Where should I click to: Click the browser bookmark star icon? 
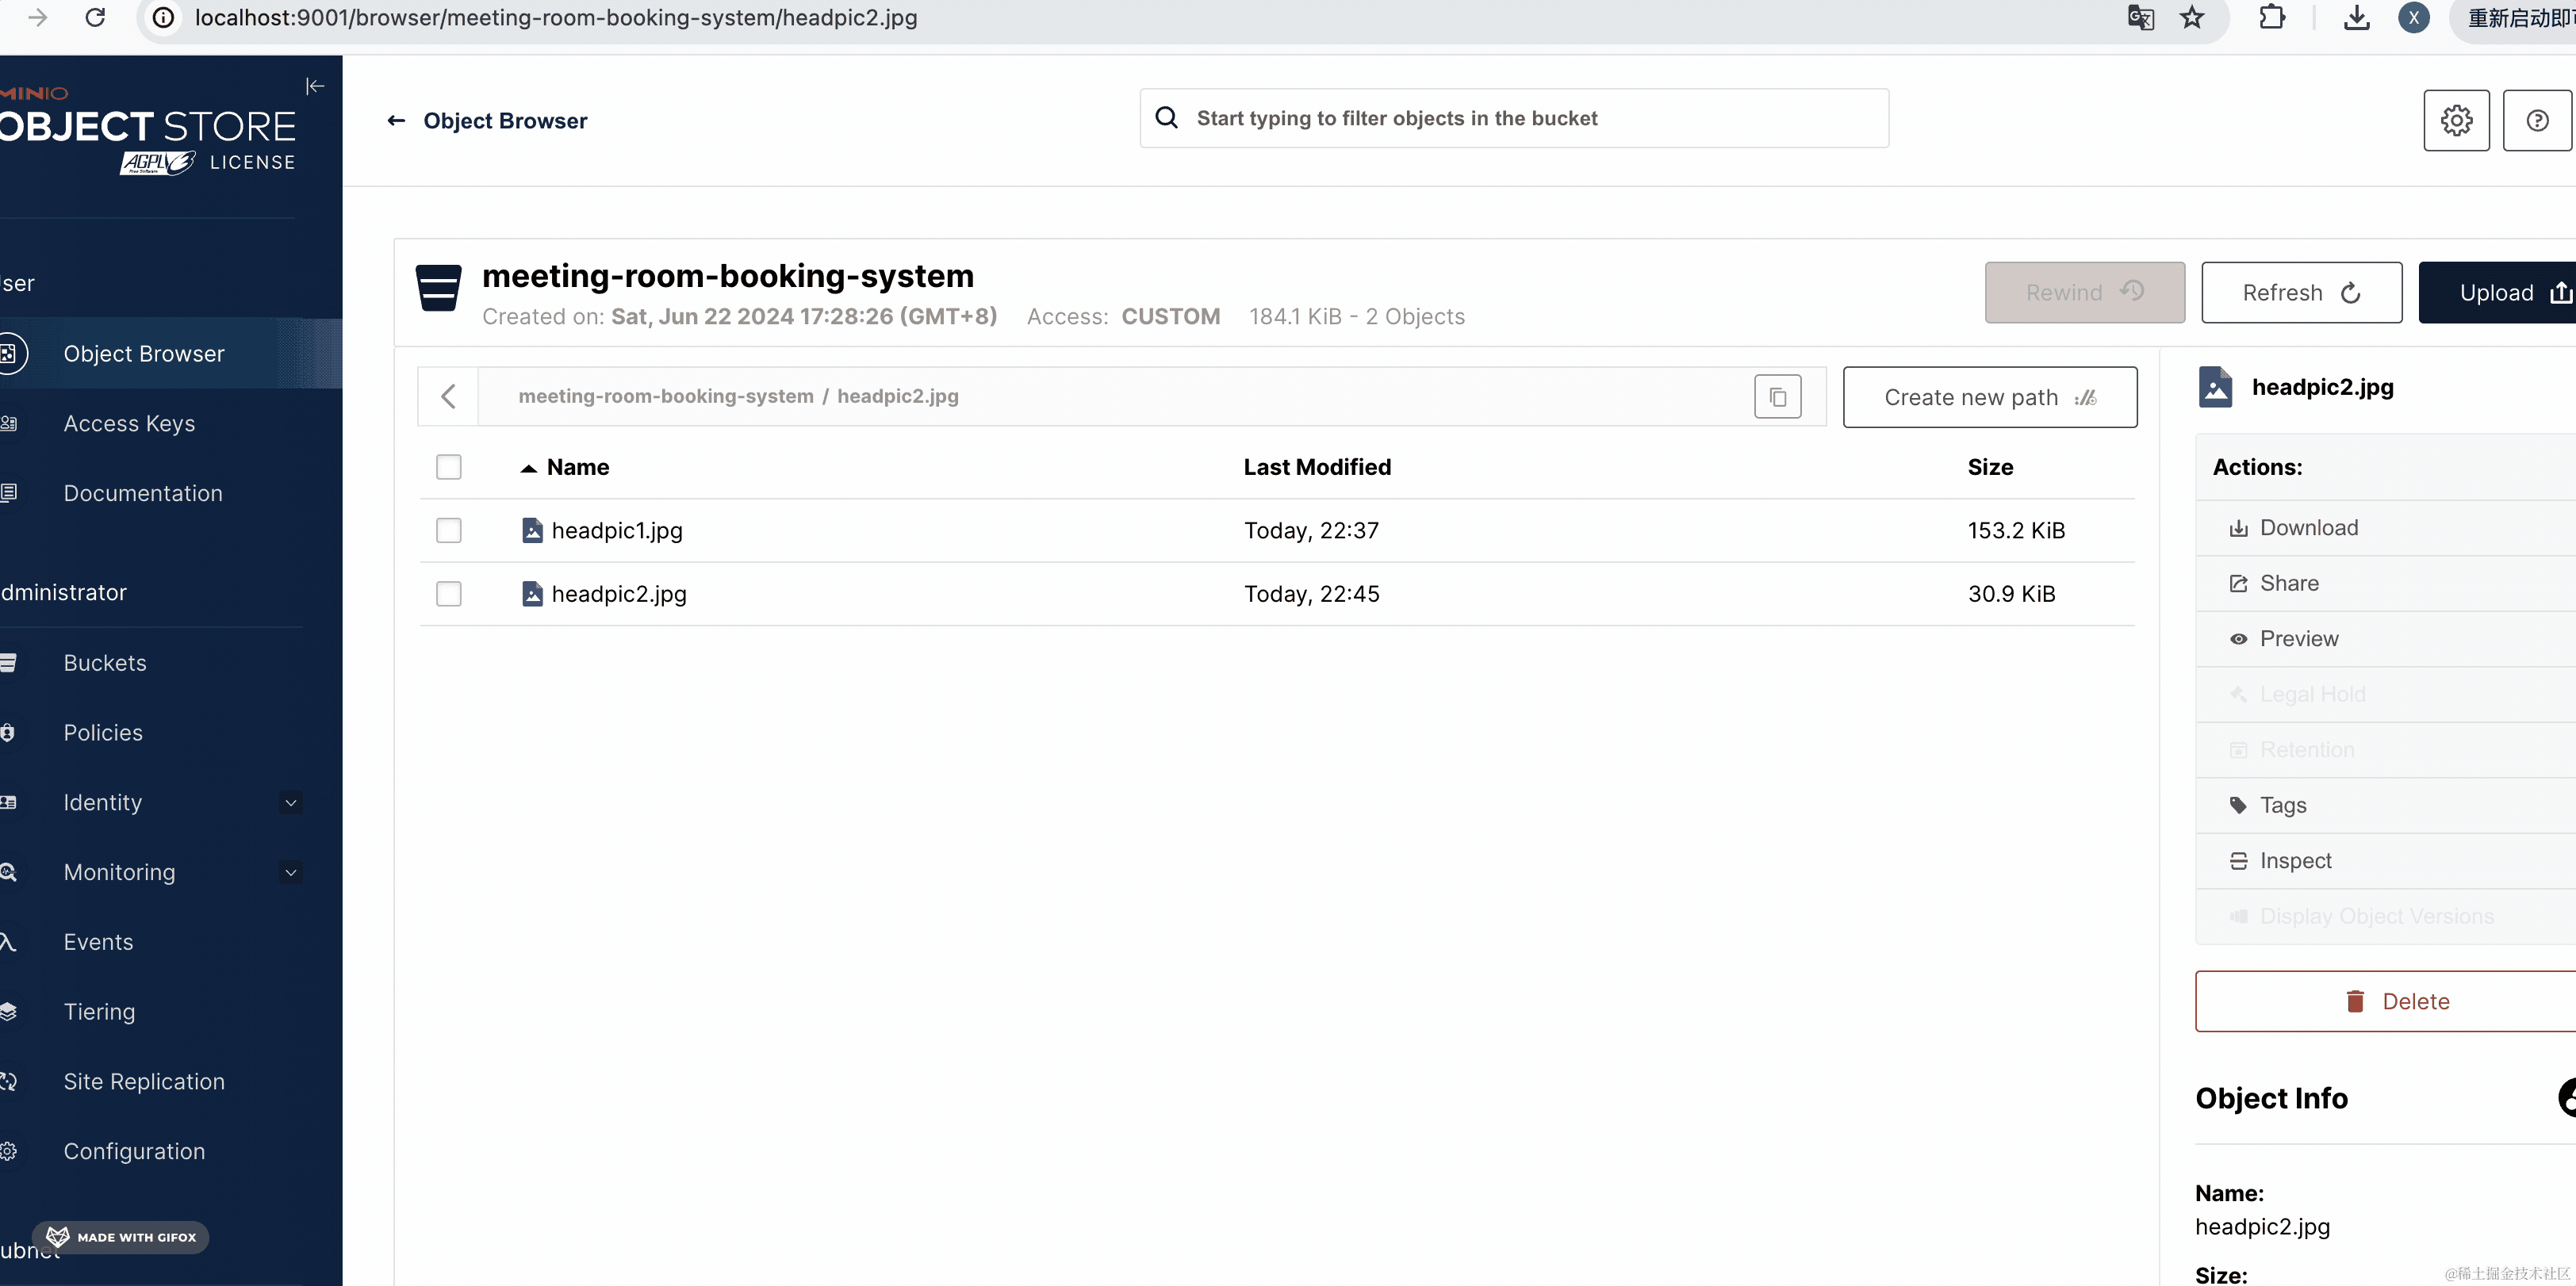2192,18
